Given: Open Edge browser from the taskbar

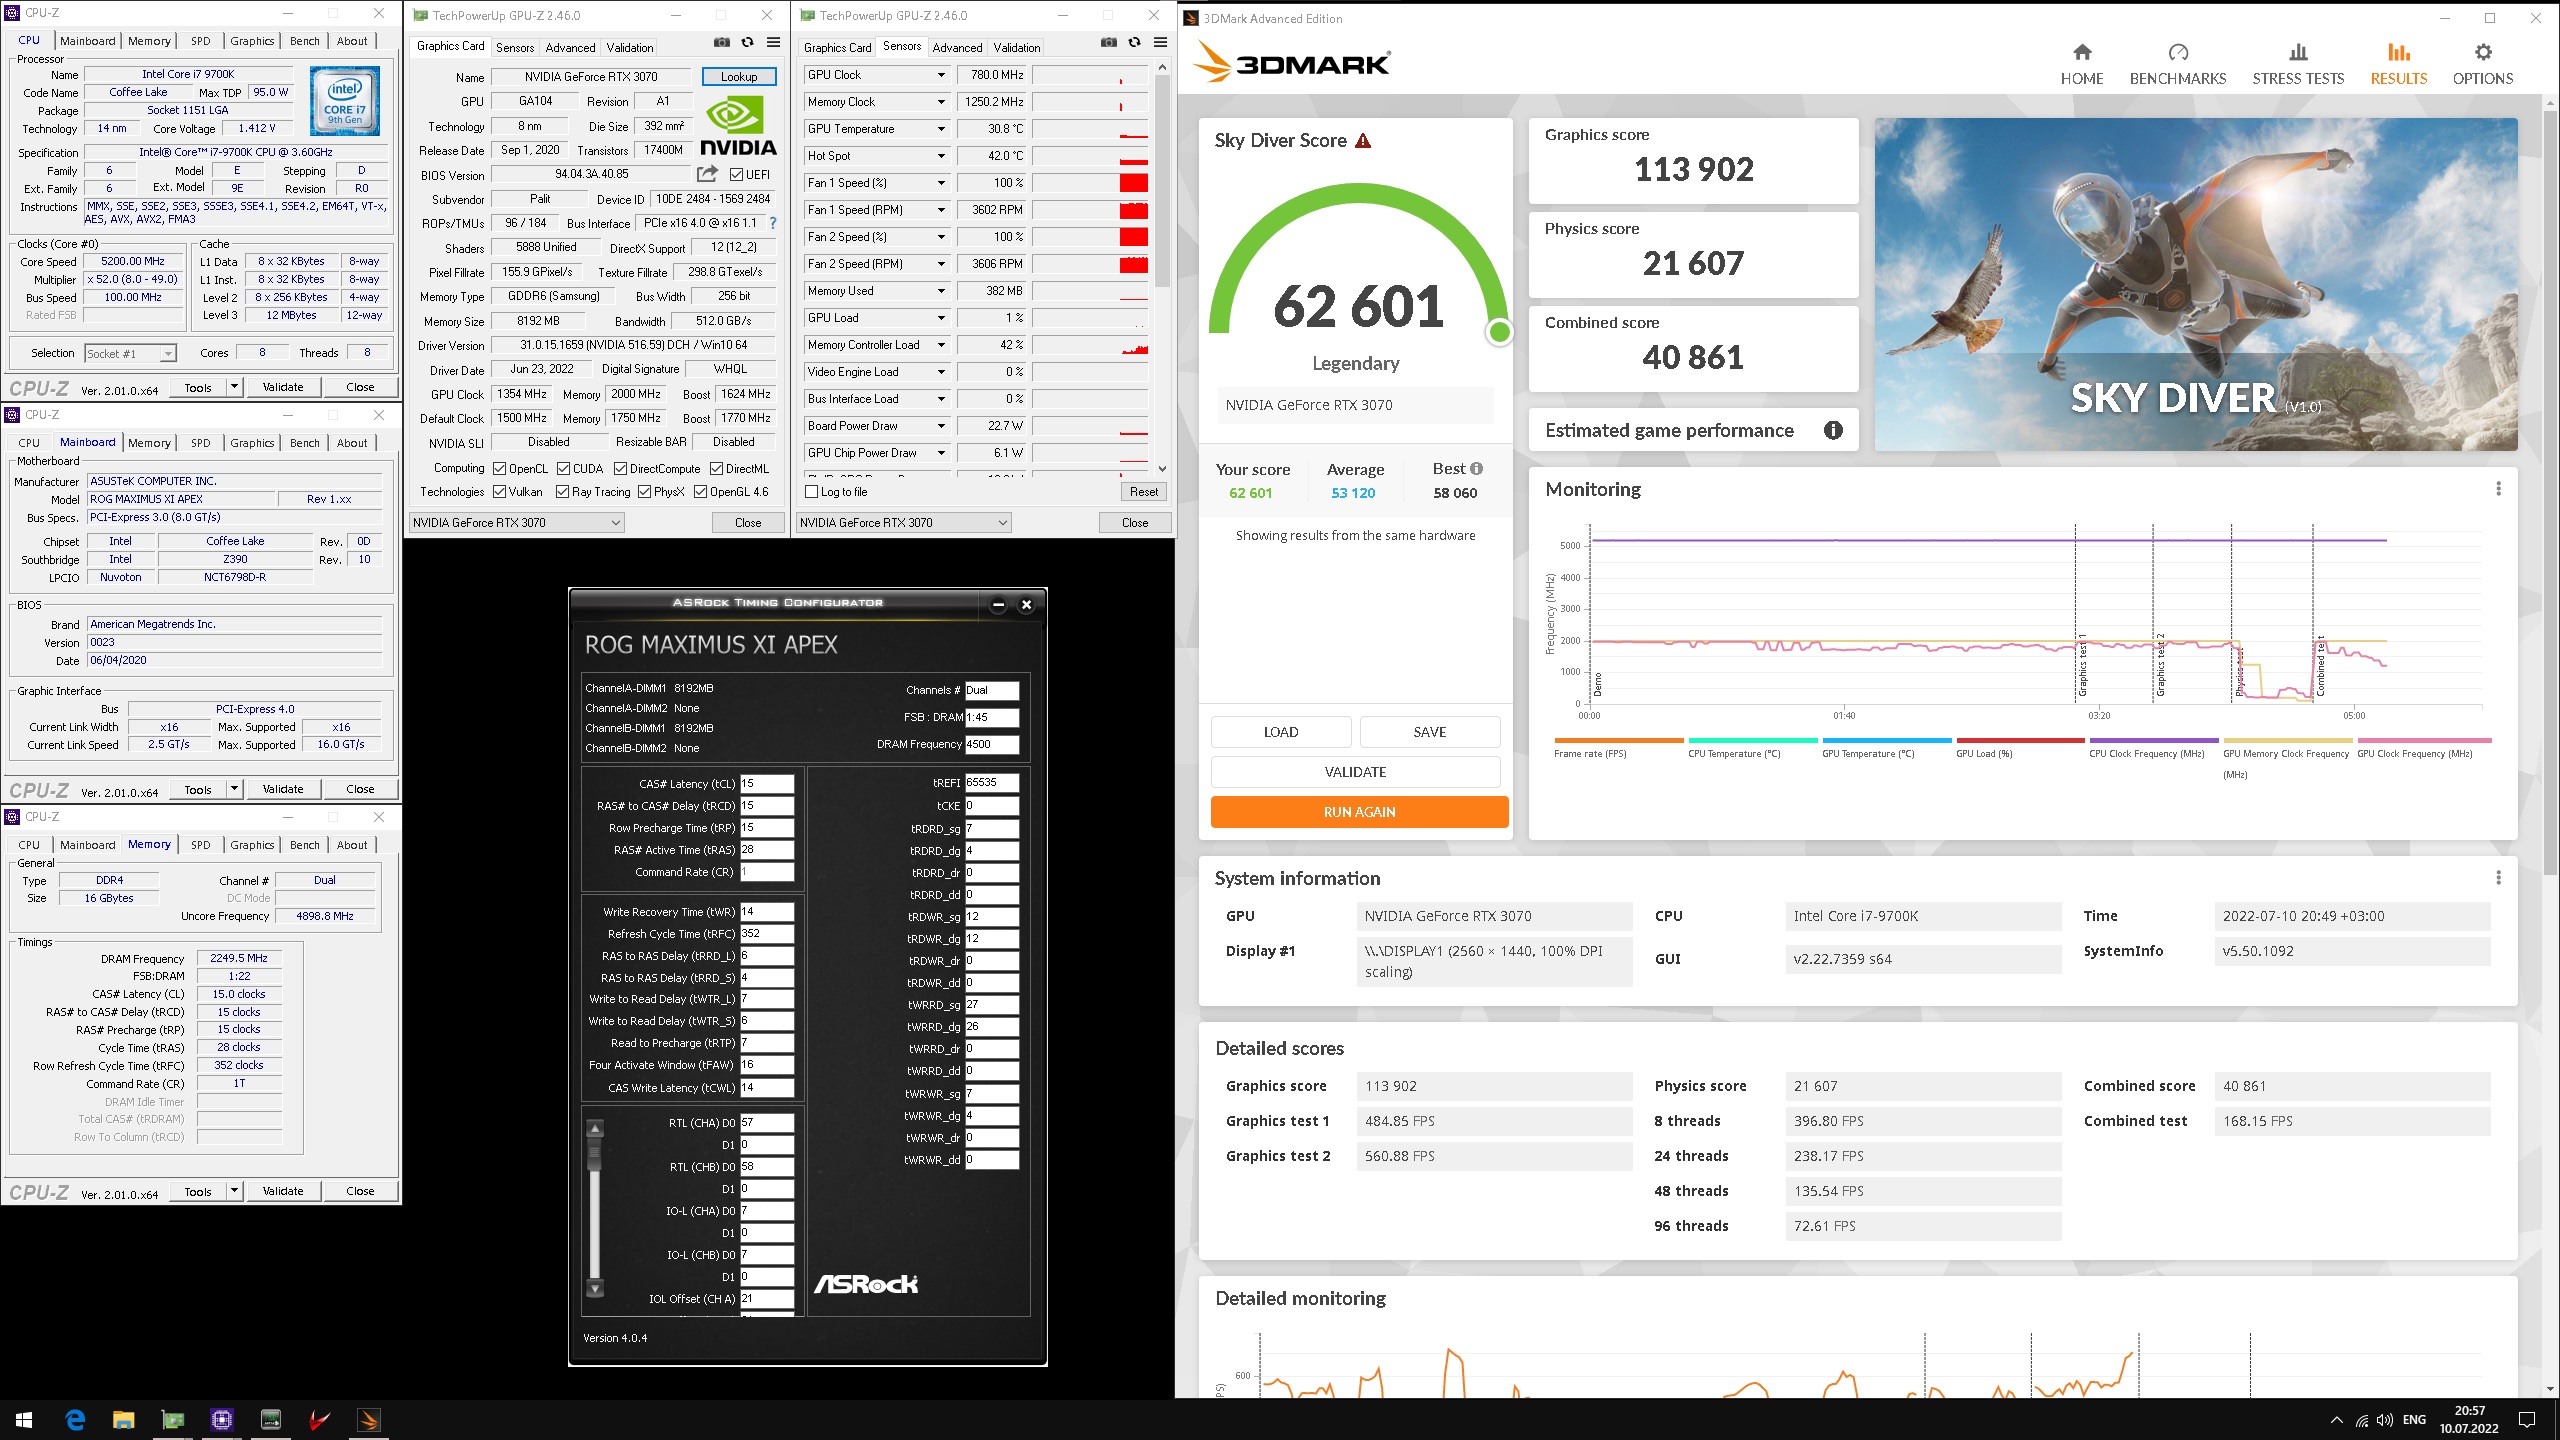Looking at the screenshot, I should (x=75, y=1420).
